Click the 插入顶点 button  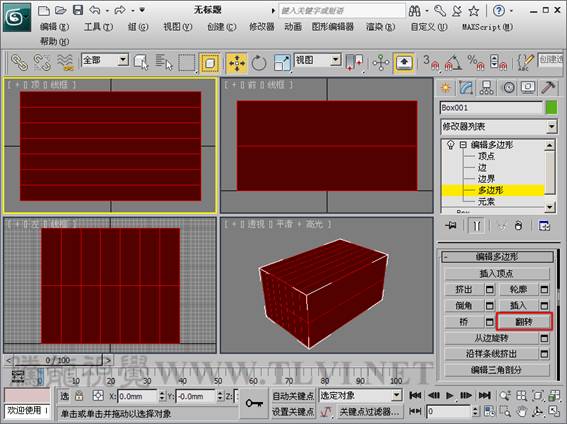coord(496,274)
